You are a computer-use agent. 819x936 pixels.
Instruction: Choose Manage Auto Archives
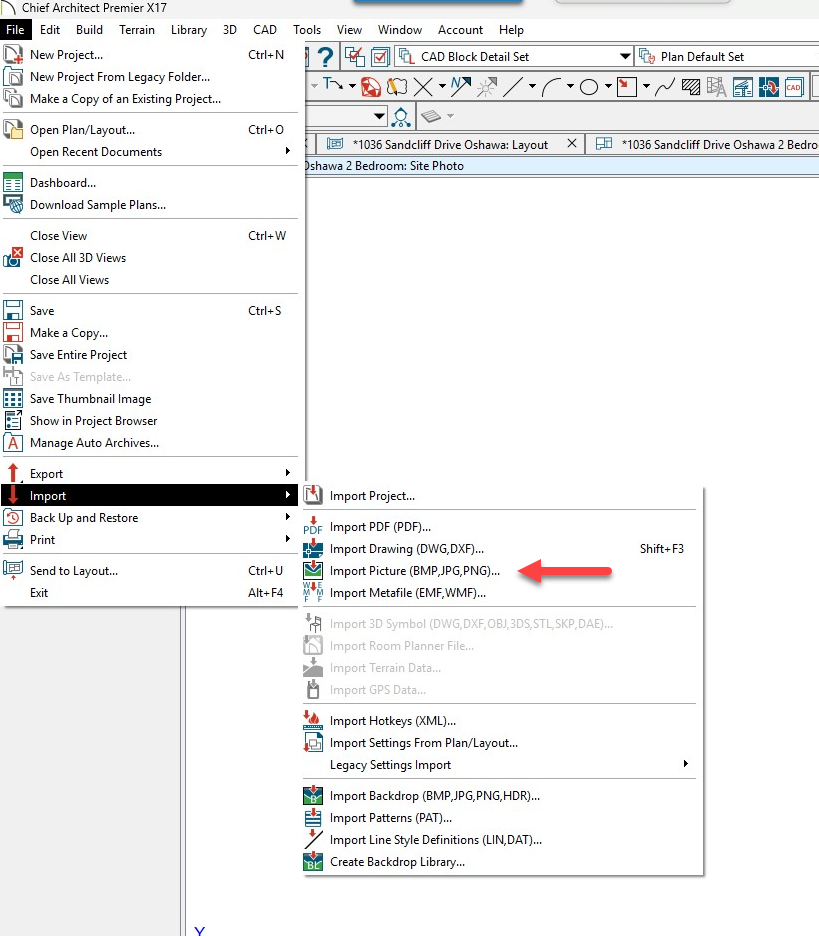pyautogui.click(x=150, y=444)
